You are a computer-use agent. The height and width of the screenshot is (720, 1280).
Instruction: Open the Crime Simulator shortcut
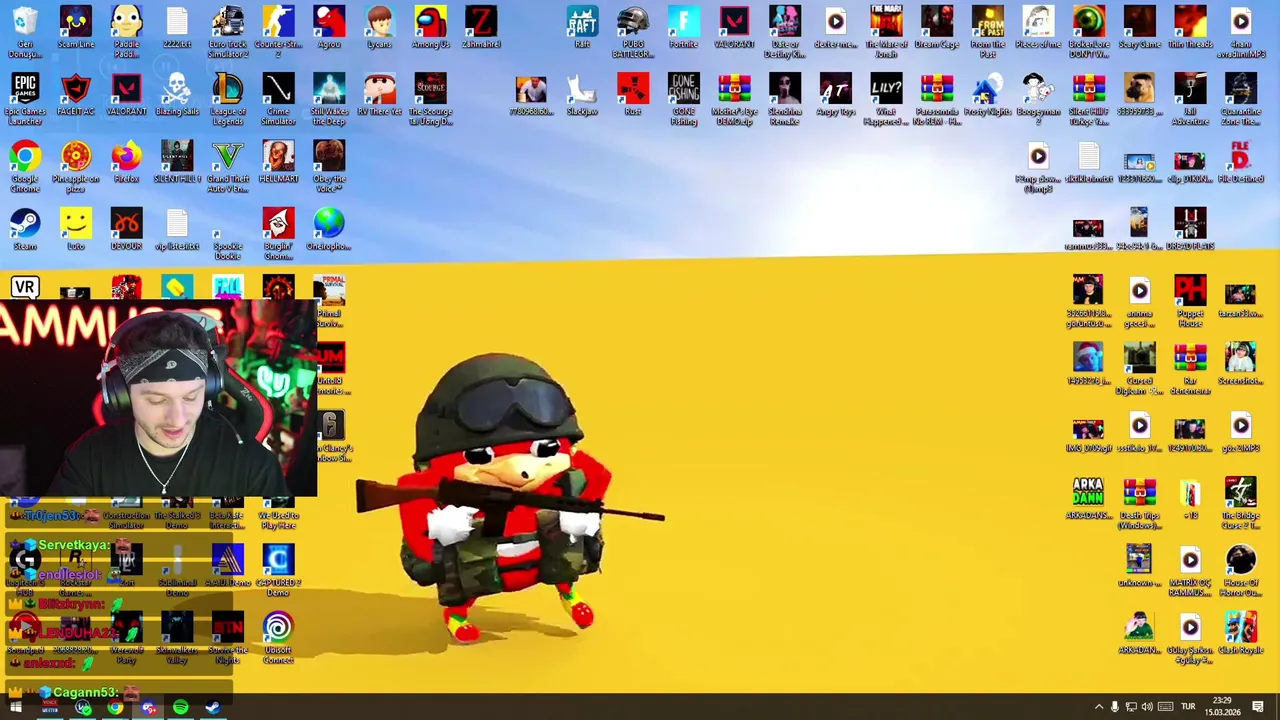click(x=278, y=99)
